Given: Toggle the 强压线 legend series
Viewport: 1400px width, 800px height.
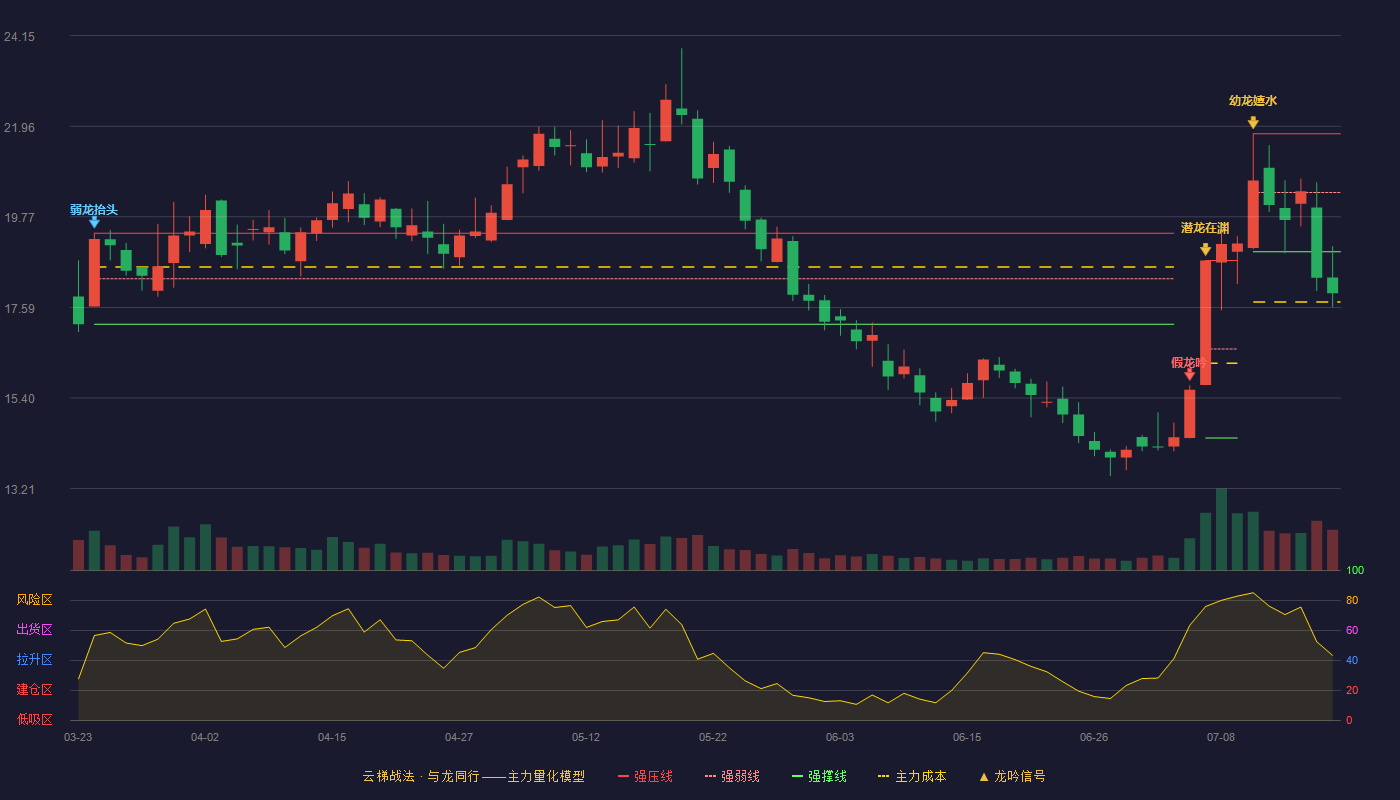Looking at the screenshot, I should point(645,776).
